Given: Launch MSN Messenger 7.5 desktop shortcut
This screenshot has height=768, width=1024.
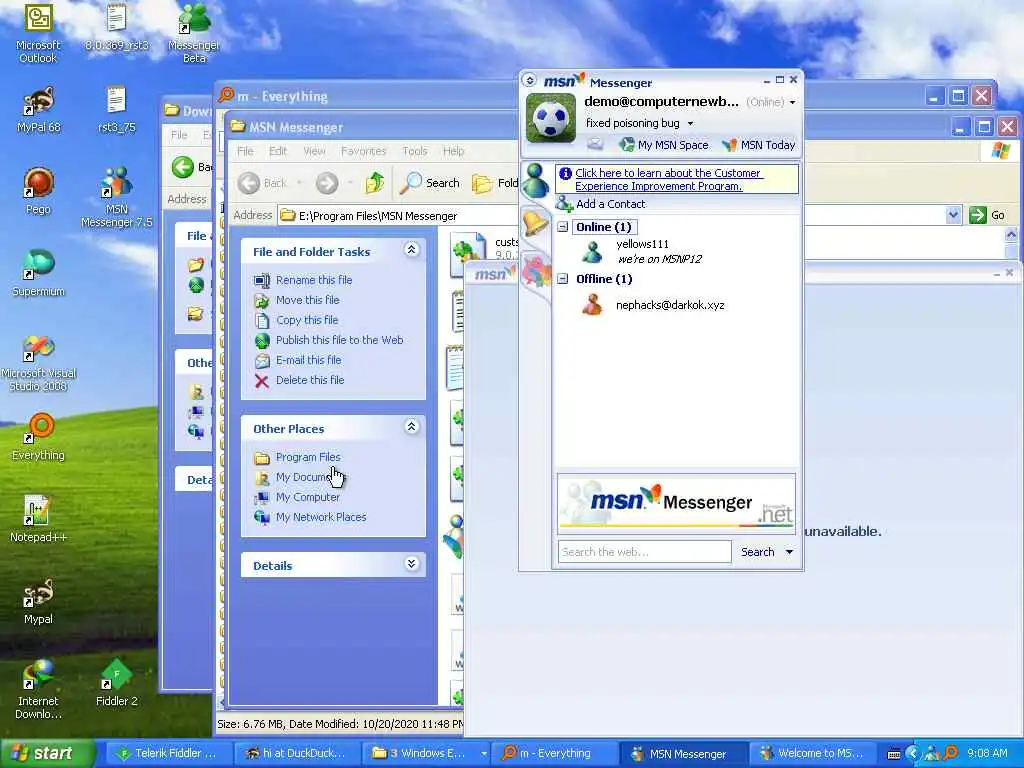Looking at the screenshot, I should 116,197.
